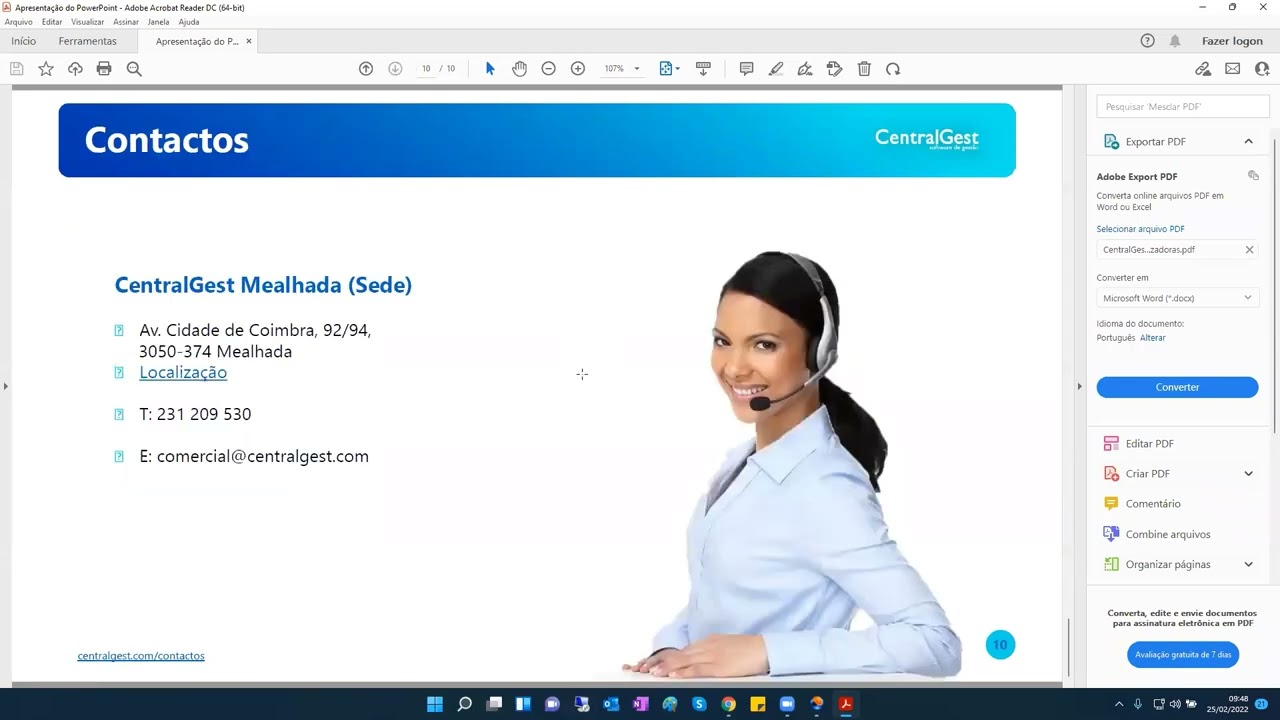The width and height of the screenshot is (1280, 720).
Task: Open the Ajuda menu
Action: [189, 22]
